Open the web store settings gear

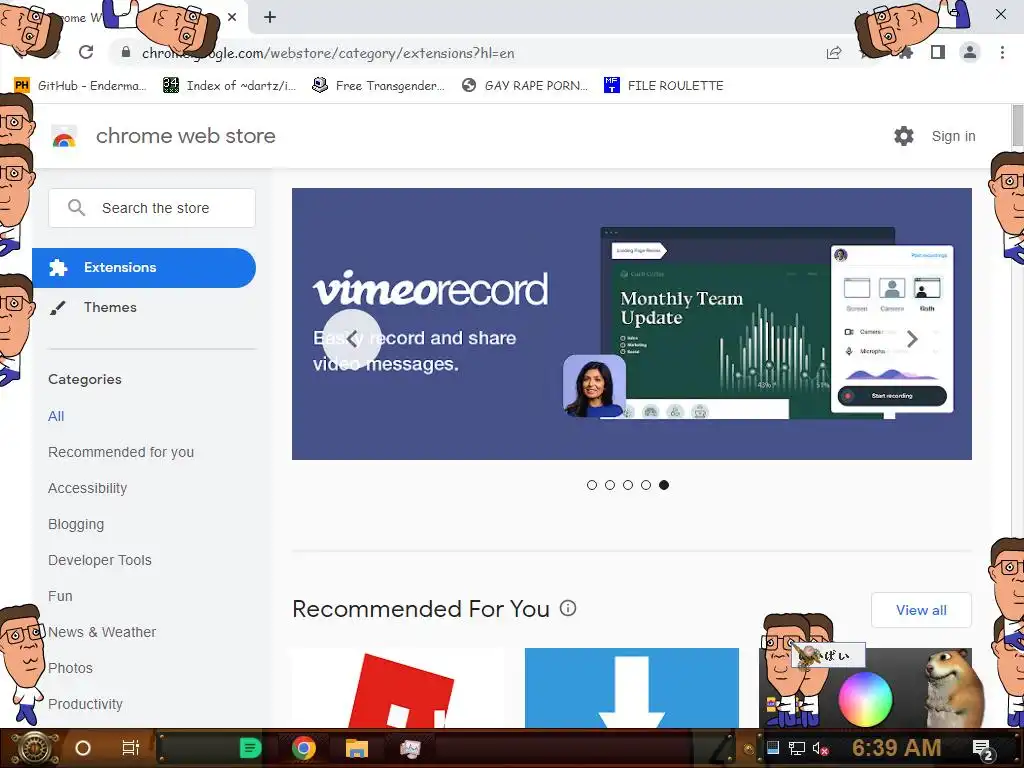tap(904, 136)
